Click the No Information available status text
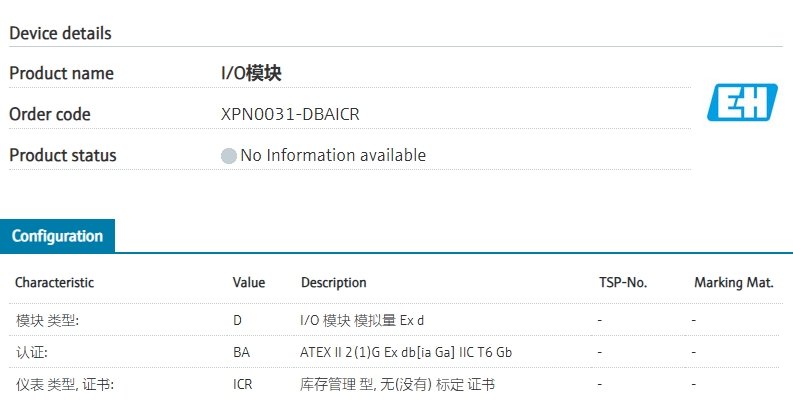 click(333, 155)
